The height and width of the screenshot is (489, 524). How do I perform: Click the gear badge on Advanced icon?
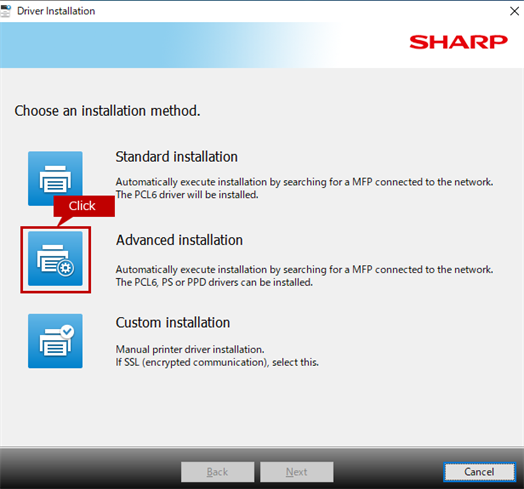[x=66, y=267]
